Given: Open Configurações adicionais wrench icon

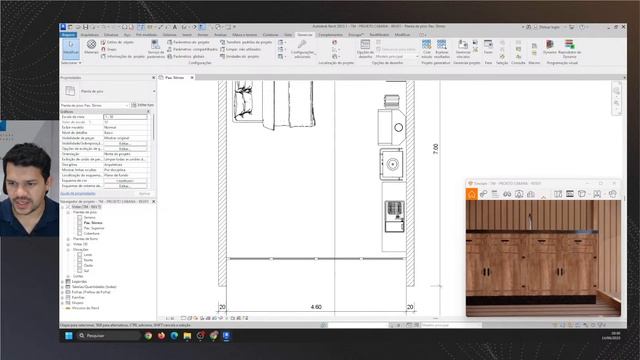Looking at the screenshot, I should (x=302, y=45).
